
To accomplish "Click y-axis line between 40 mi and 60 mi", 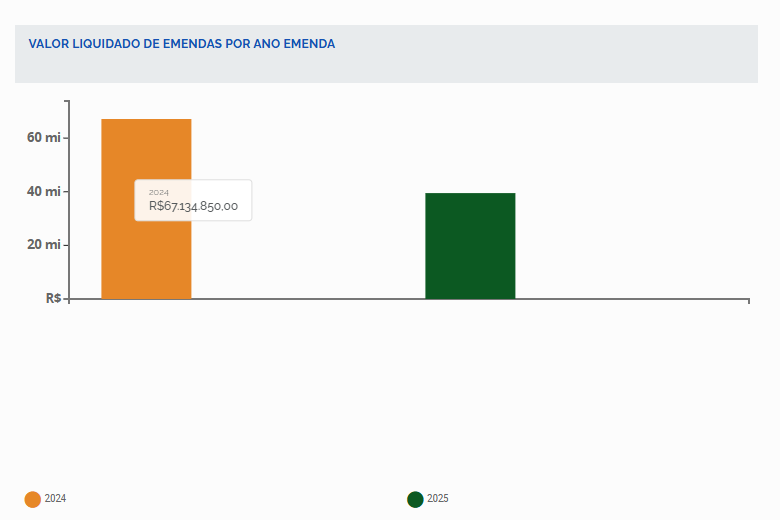I will click(68, 164).
